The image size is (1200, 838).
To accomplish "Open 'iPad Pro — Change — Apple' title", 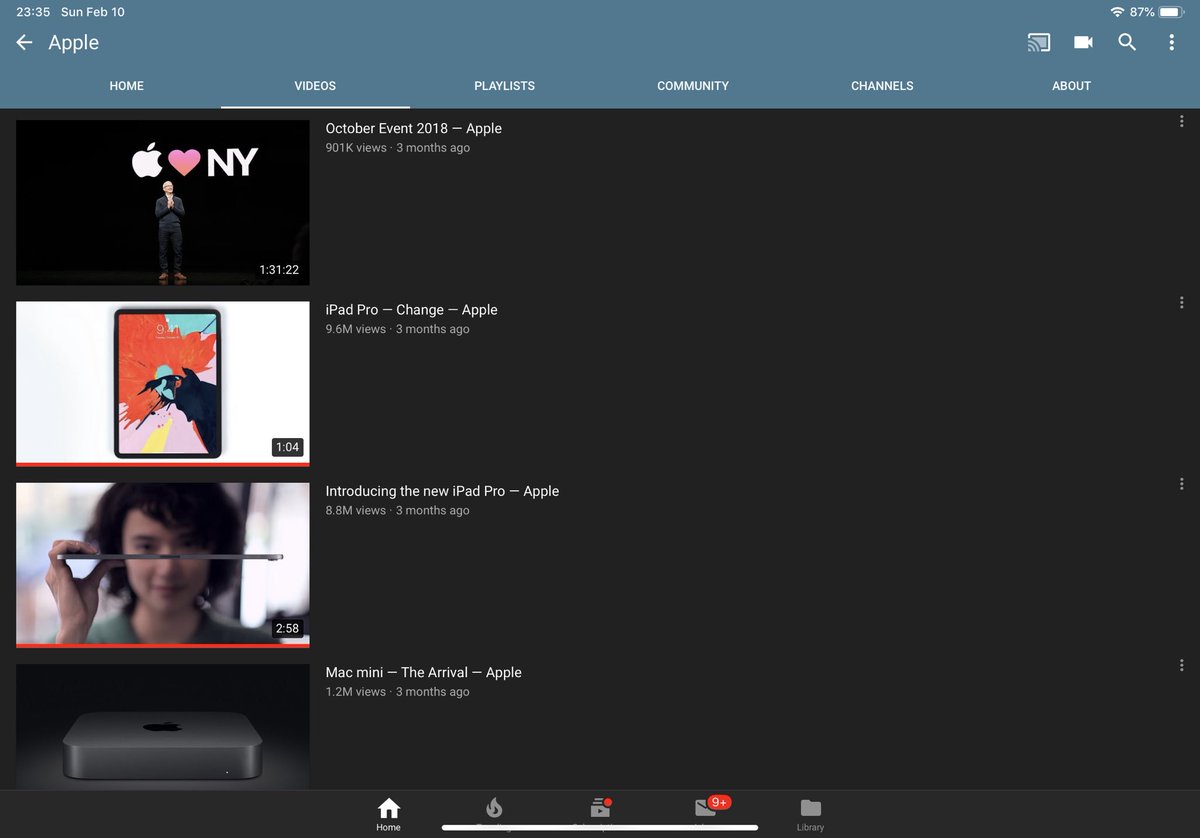I will (411, 310).
